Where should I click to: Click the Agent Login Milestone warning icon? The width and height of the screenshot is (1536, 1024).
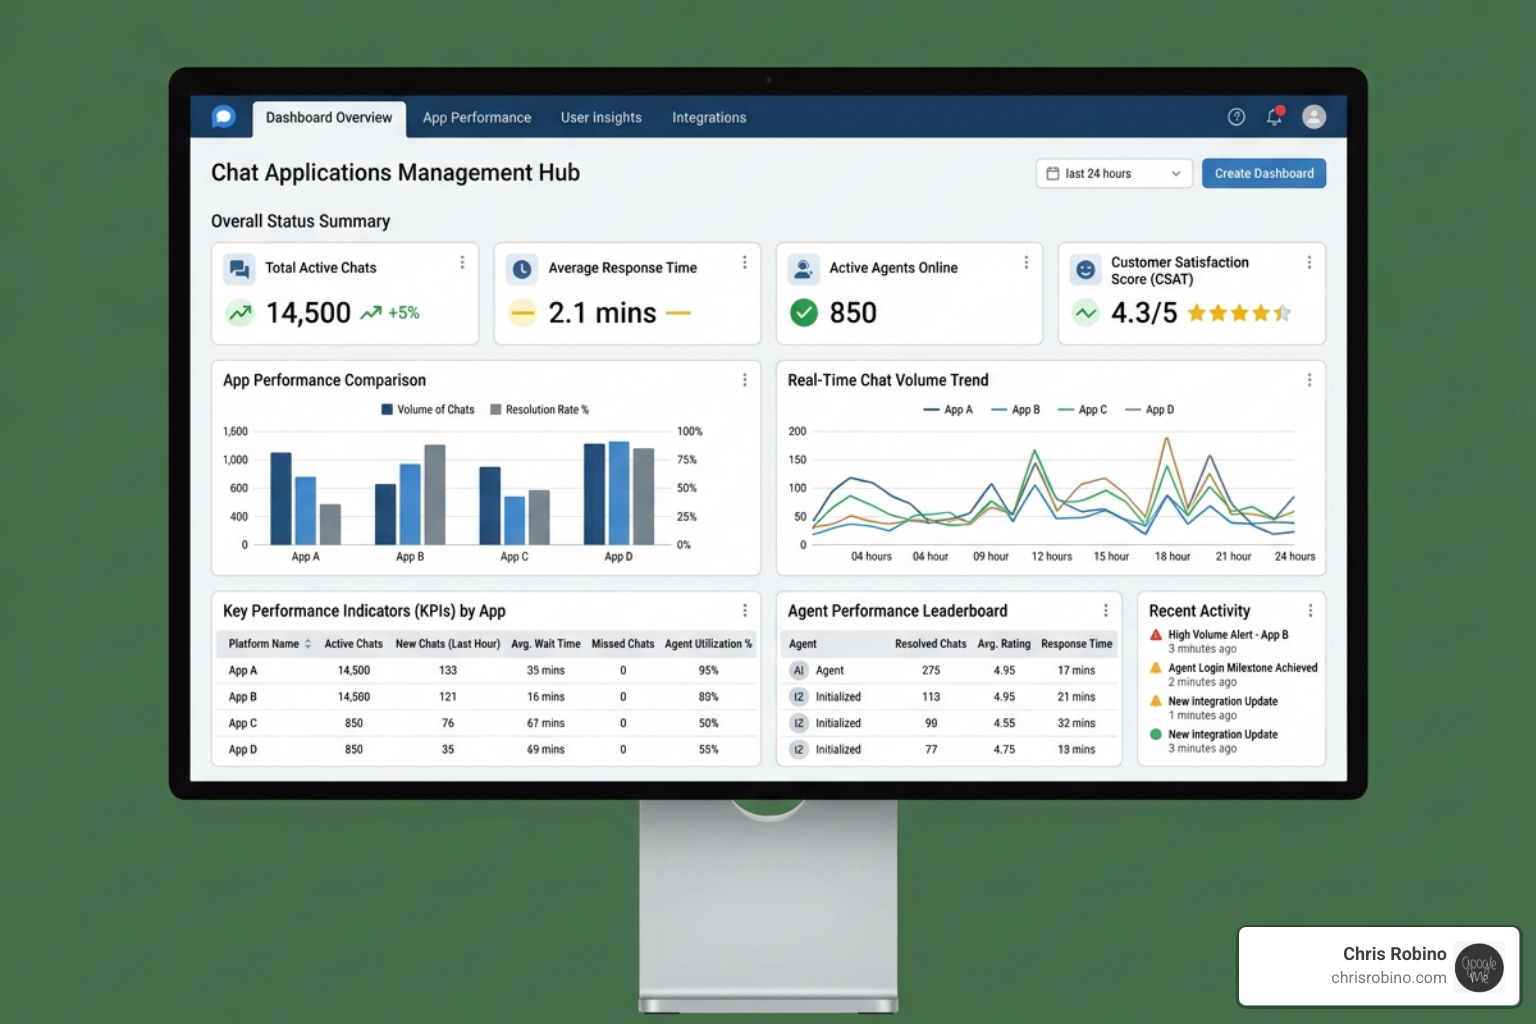[x=1156, y=668]
